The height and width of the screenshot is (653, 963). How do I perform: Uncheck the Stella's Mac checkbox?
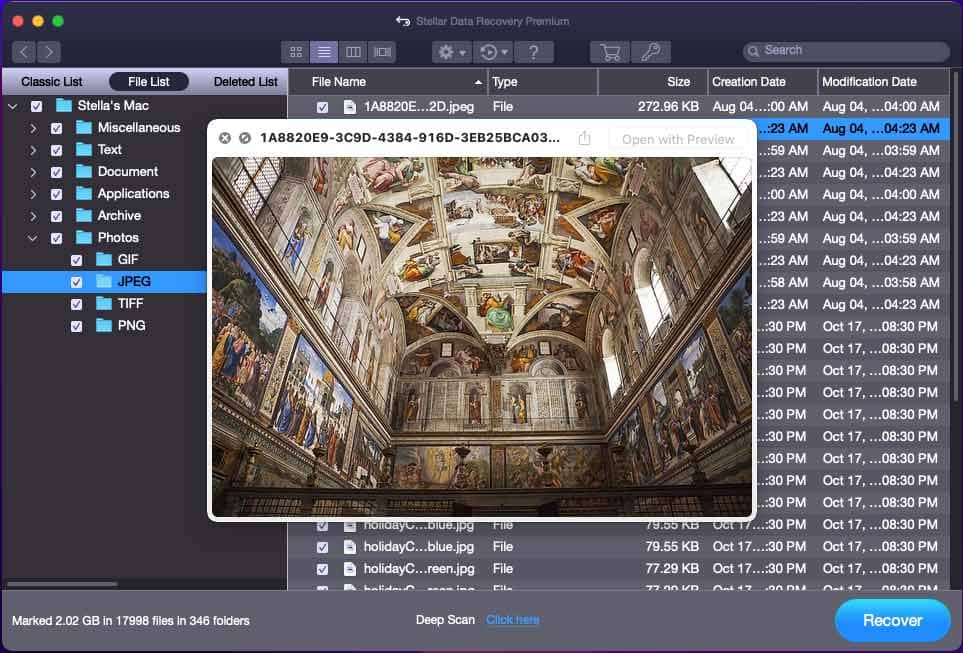(x=36, y=106)
